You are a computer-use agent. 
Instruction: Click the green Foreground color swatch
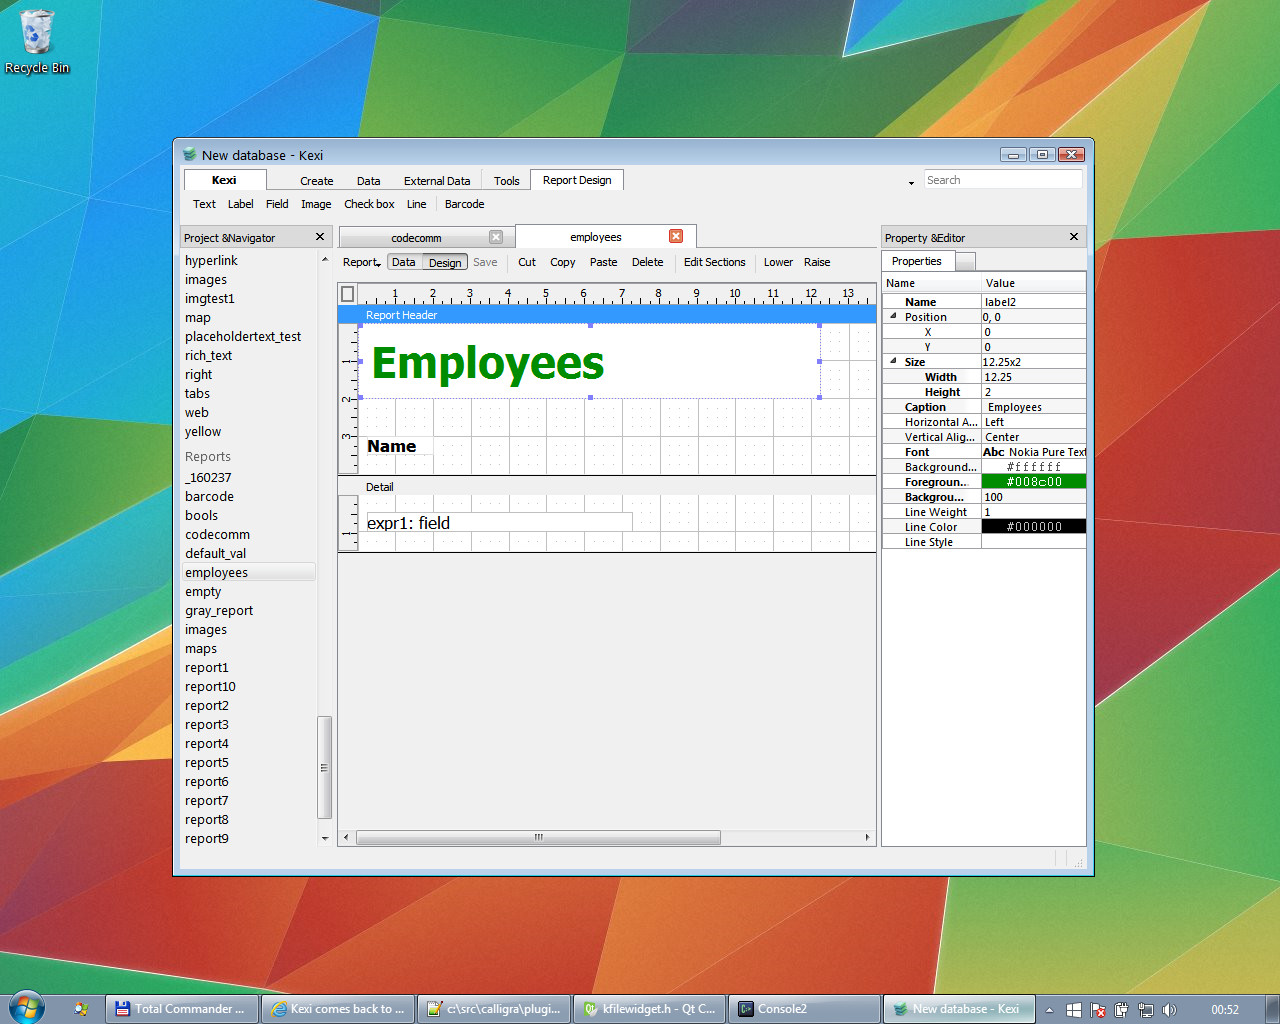pyautogui.click(x=1033, y=482)
